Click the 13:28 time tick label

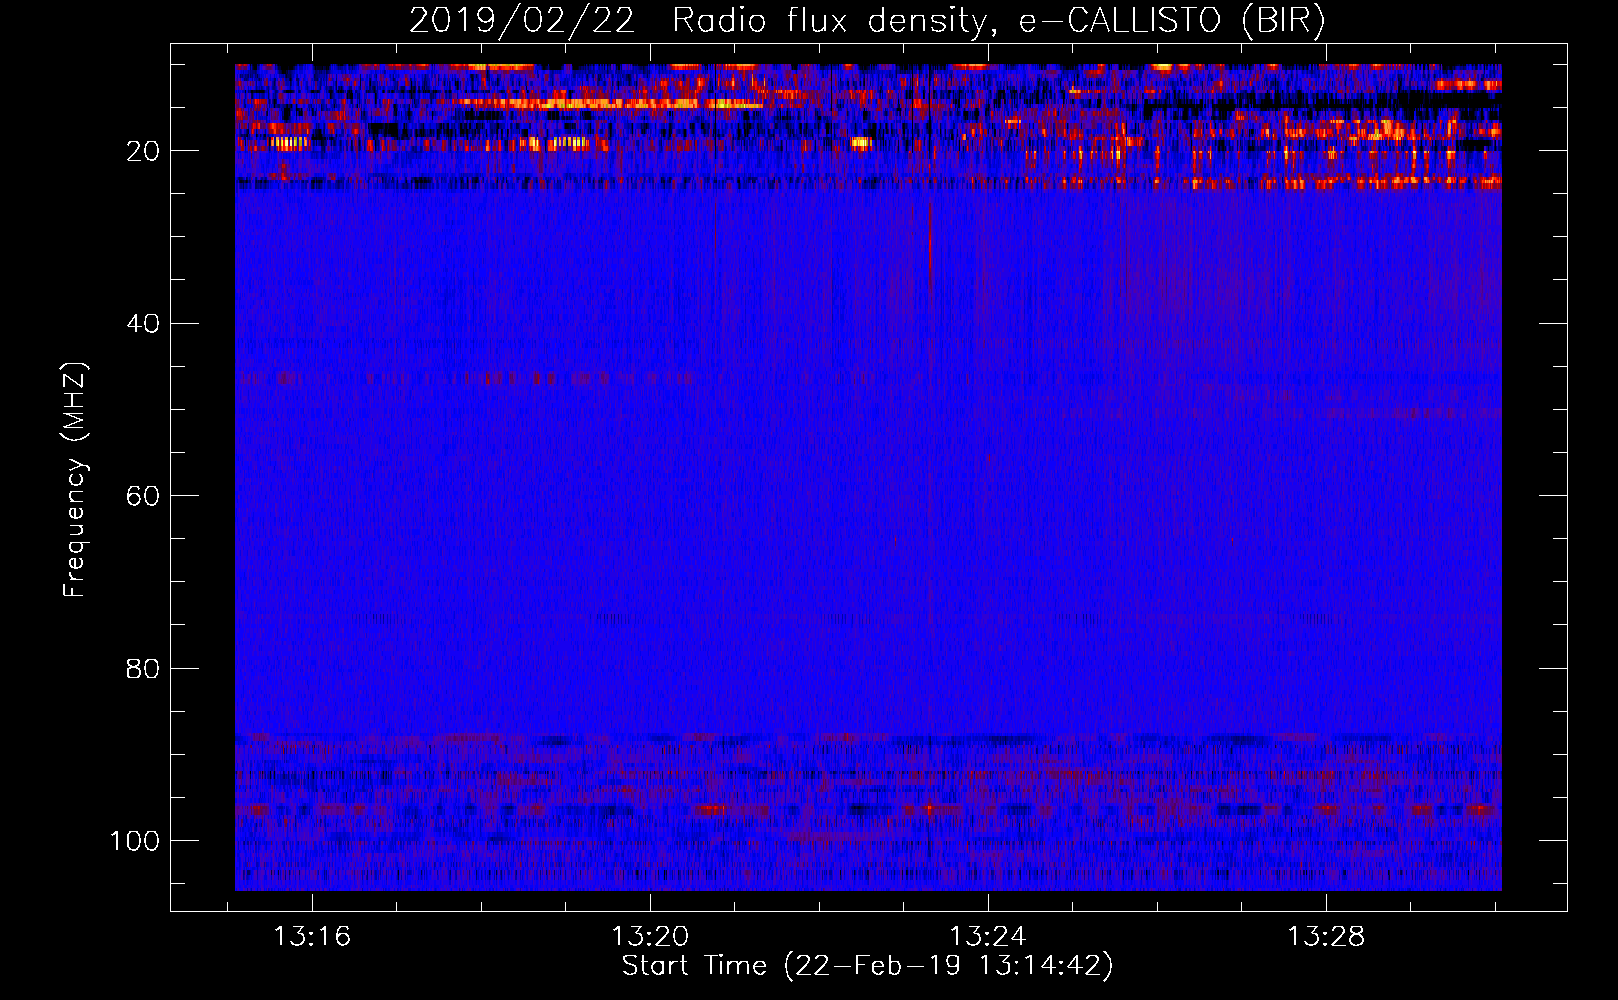[1326, 937]
